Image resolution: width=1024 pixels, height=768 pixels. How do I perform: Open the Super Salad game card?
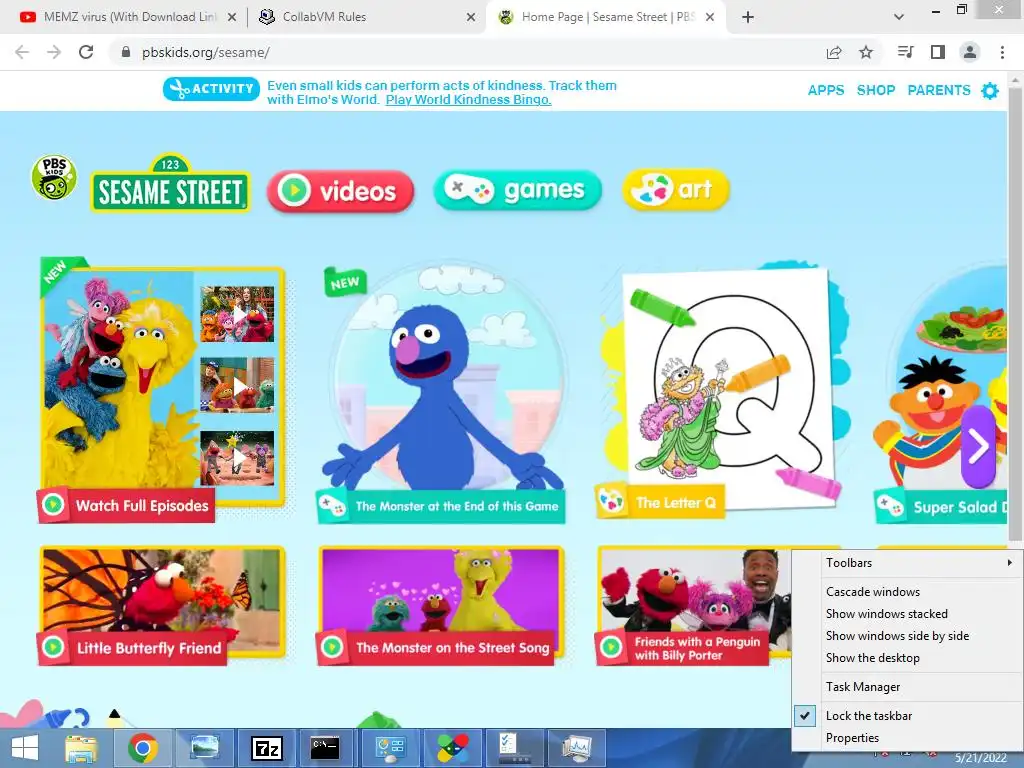coord(940,392)
